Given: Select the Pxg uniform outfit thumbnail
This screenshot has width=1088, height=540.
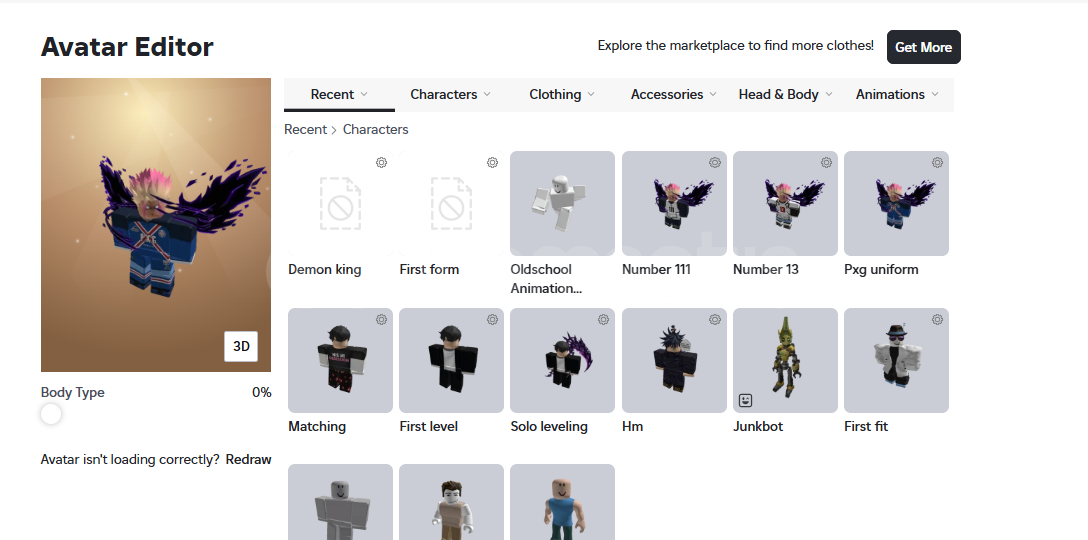Looking at the screenshot, I should point(896,203).
